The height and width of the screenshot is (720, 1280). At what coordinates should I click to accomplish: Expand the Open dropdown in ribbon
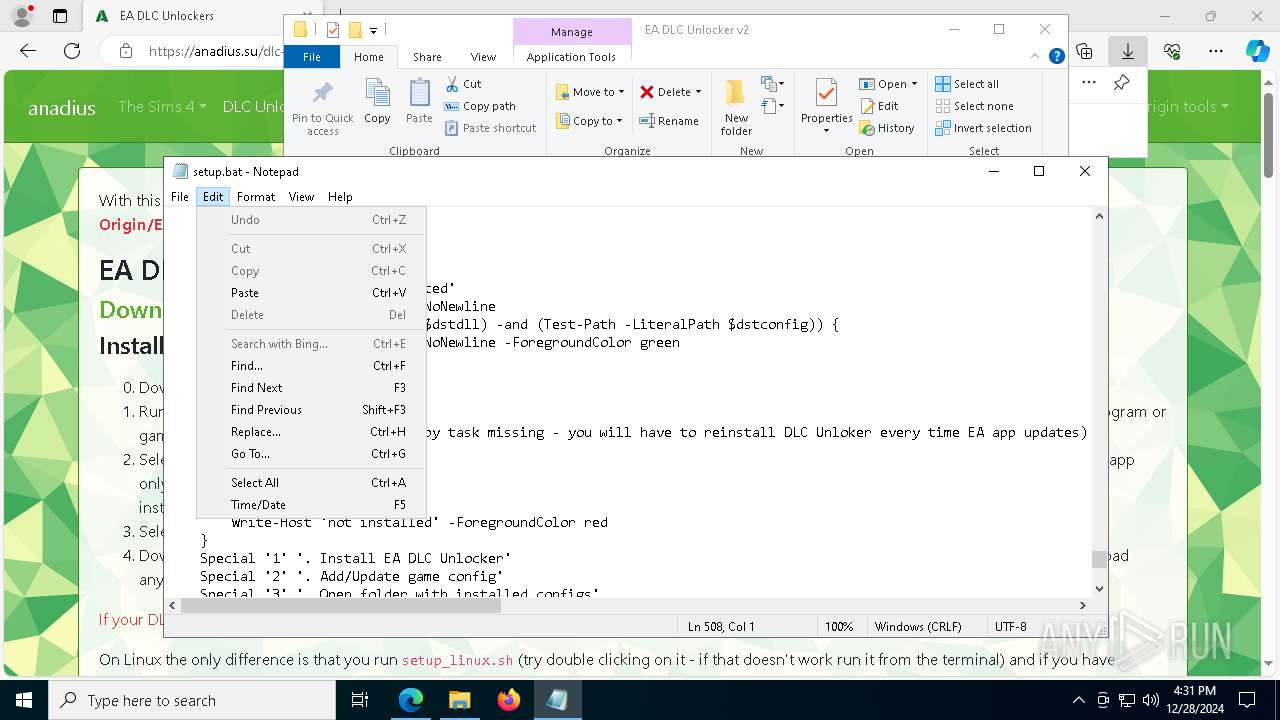pyautogui.click(x=915, y=84)
